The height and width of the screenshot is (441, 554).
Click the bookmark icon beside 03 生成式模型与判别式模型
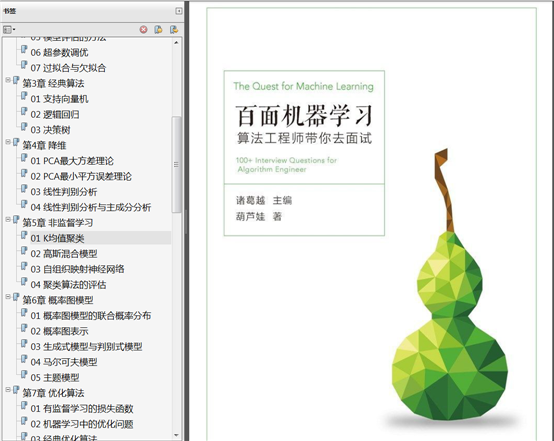point(24,344)
